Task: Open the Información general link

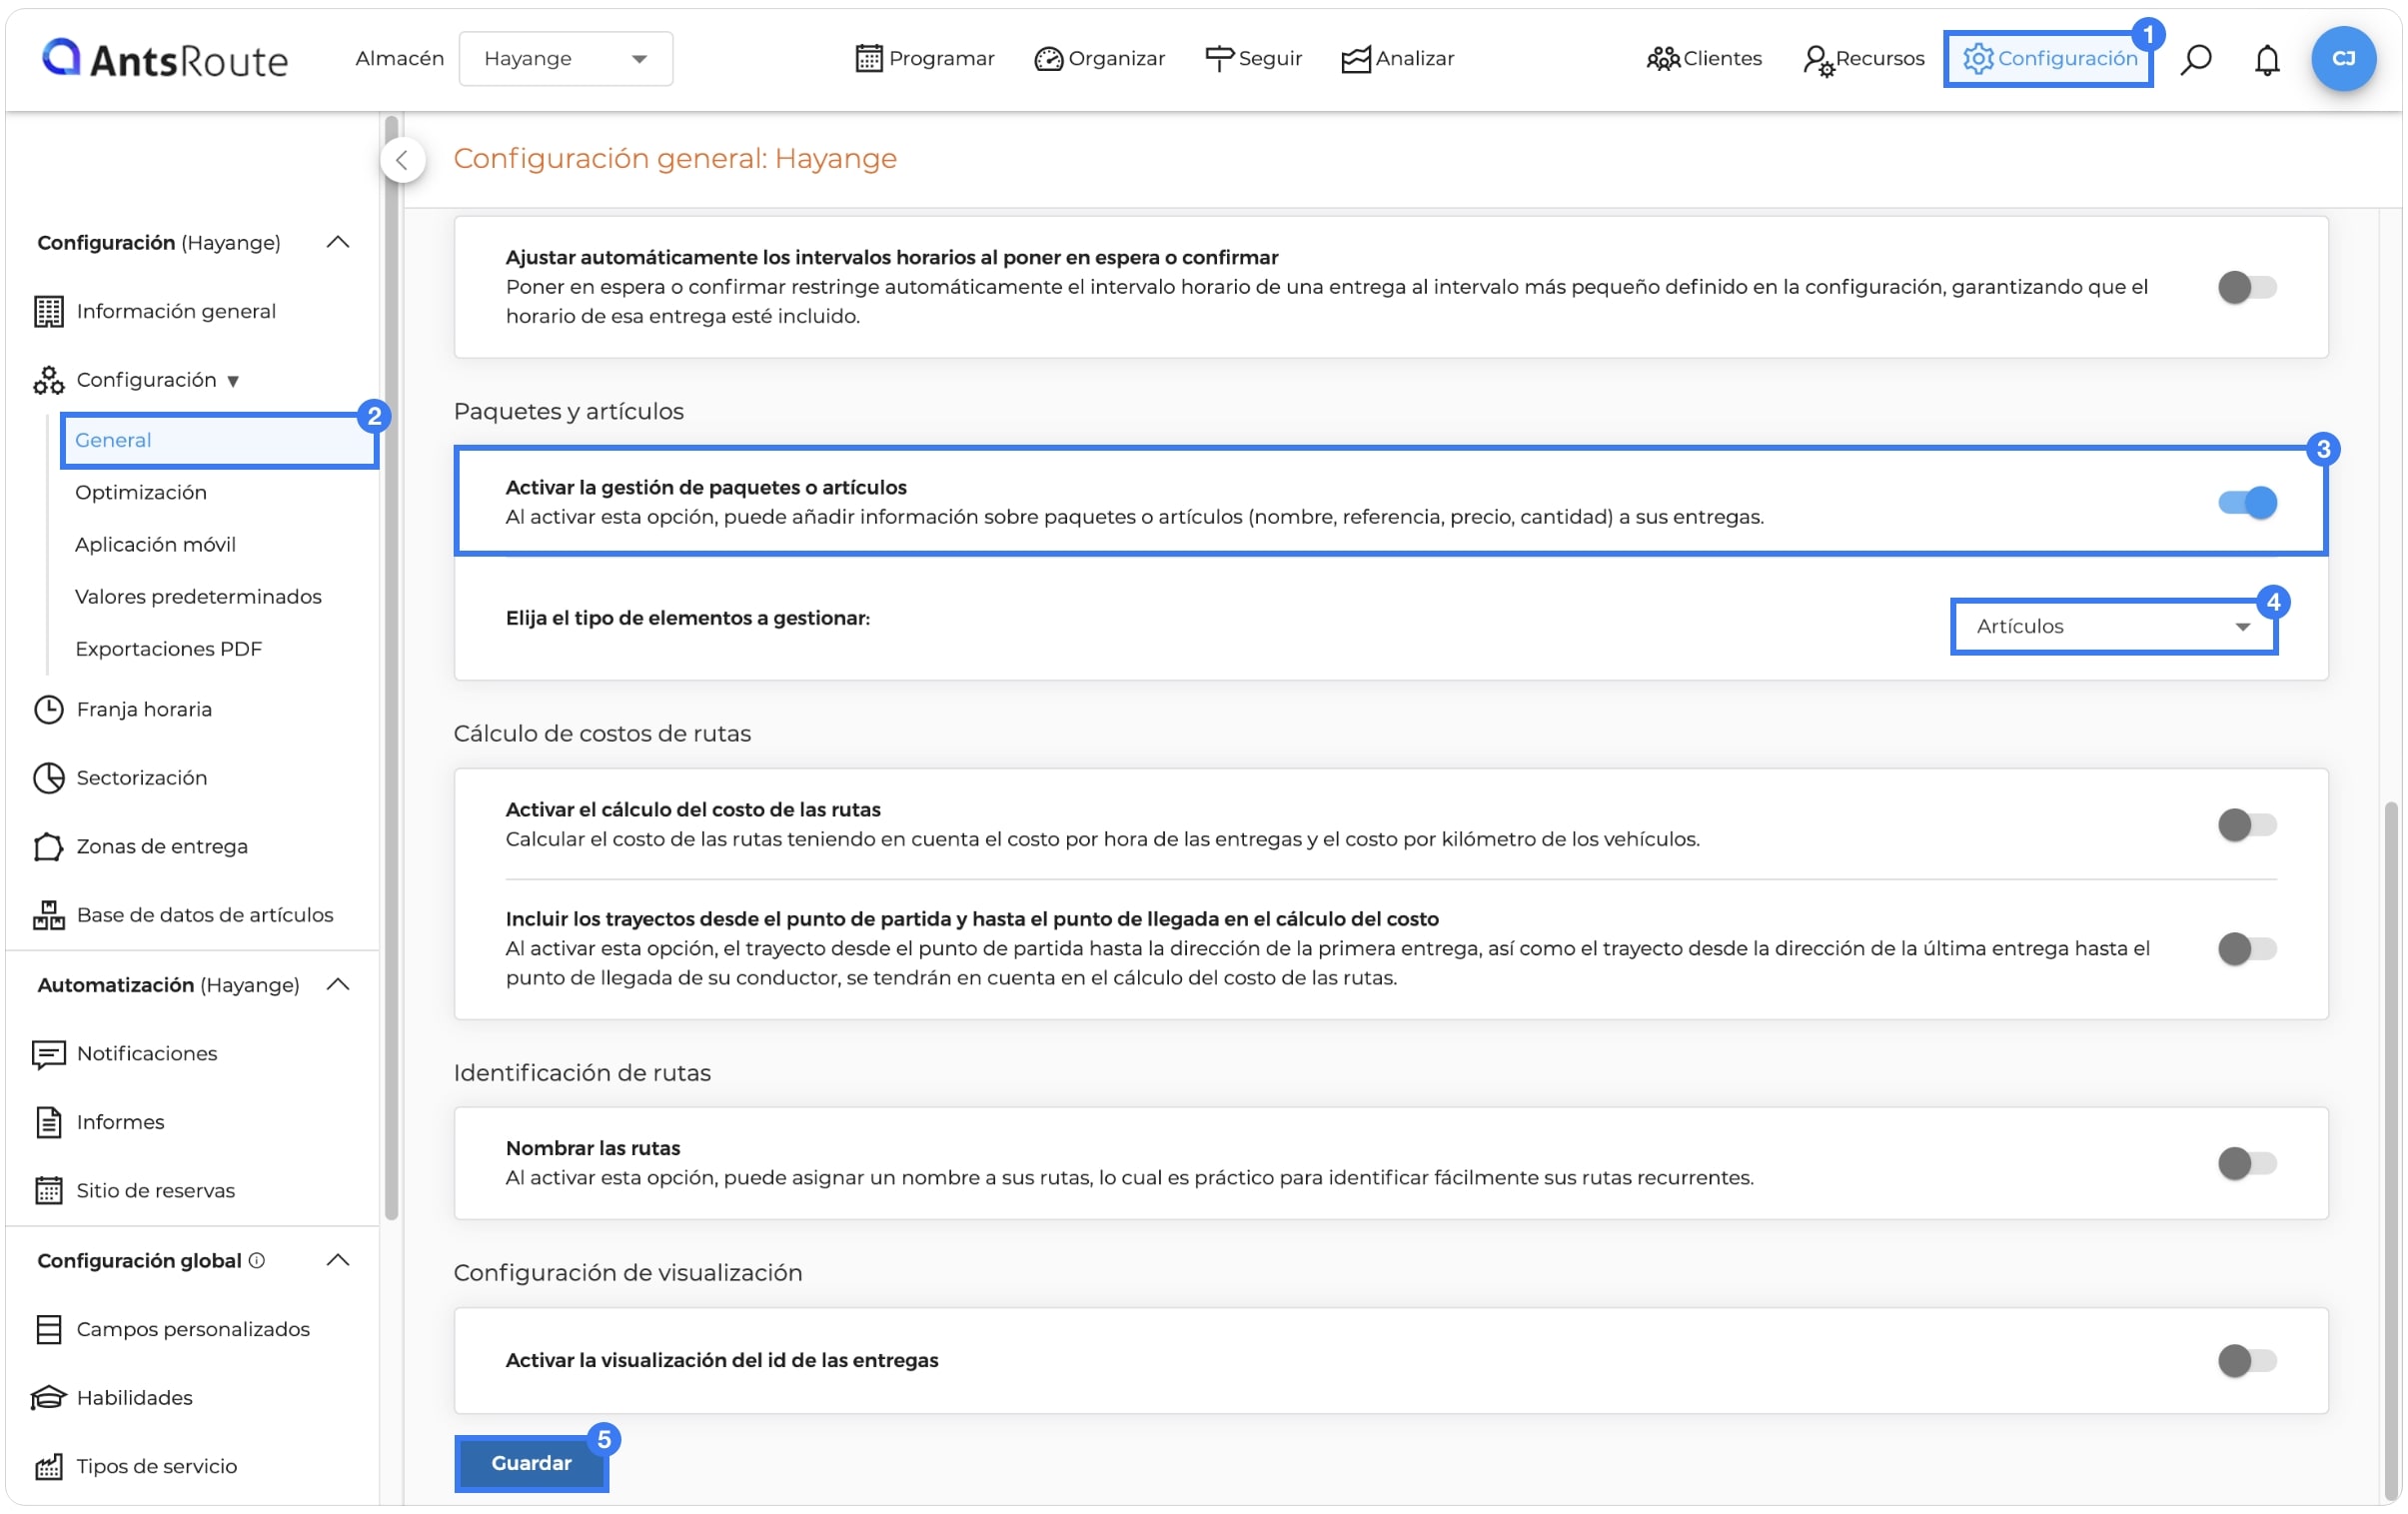Action: click(176, 311)
